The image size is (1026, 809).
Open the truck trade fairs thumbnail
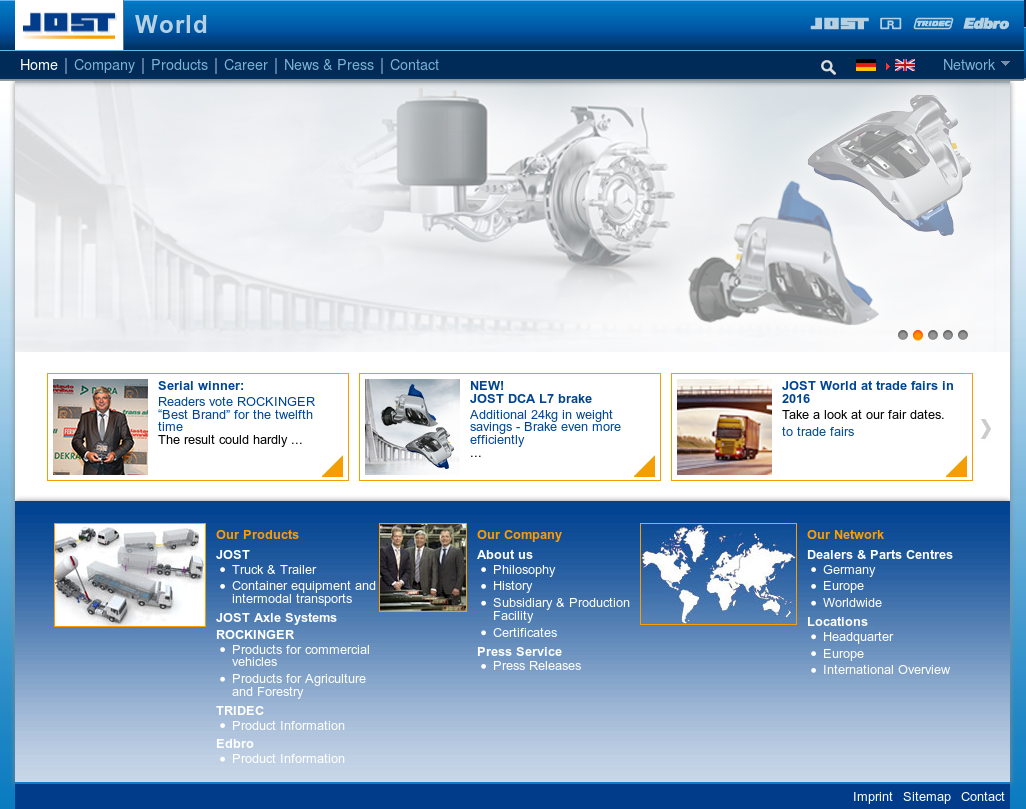[x=724, y=427]
